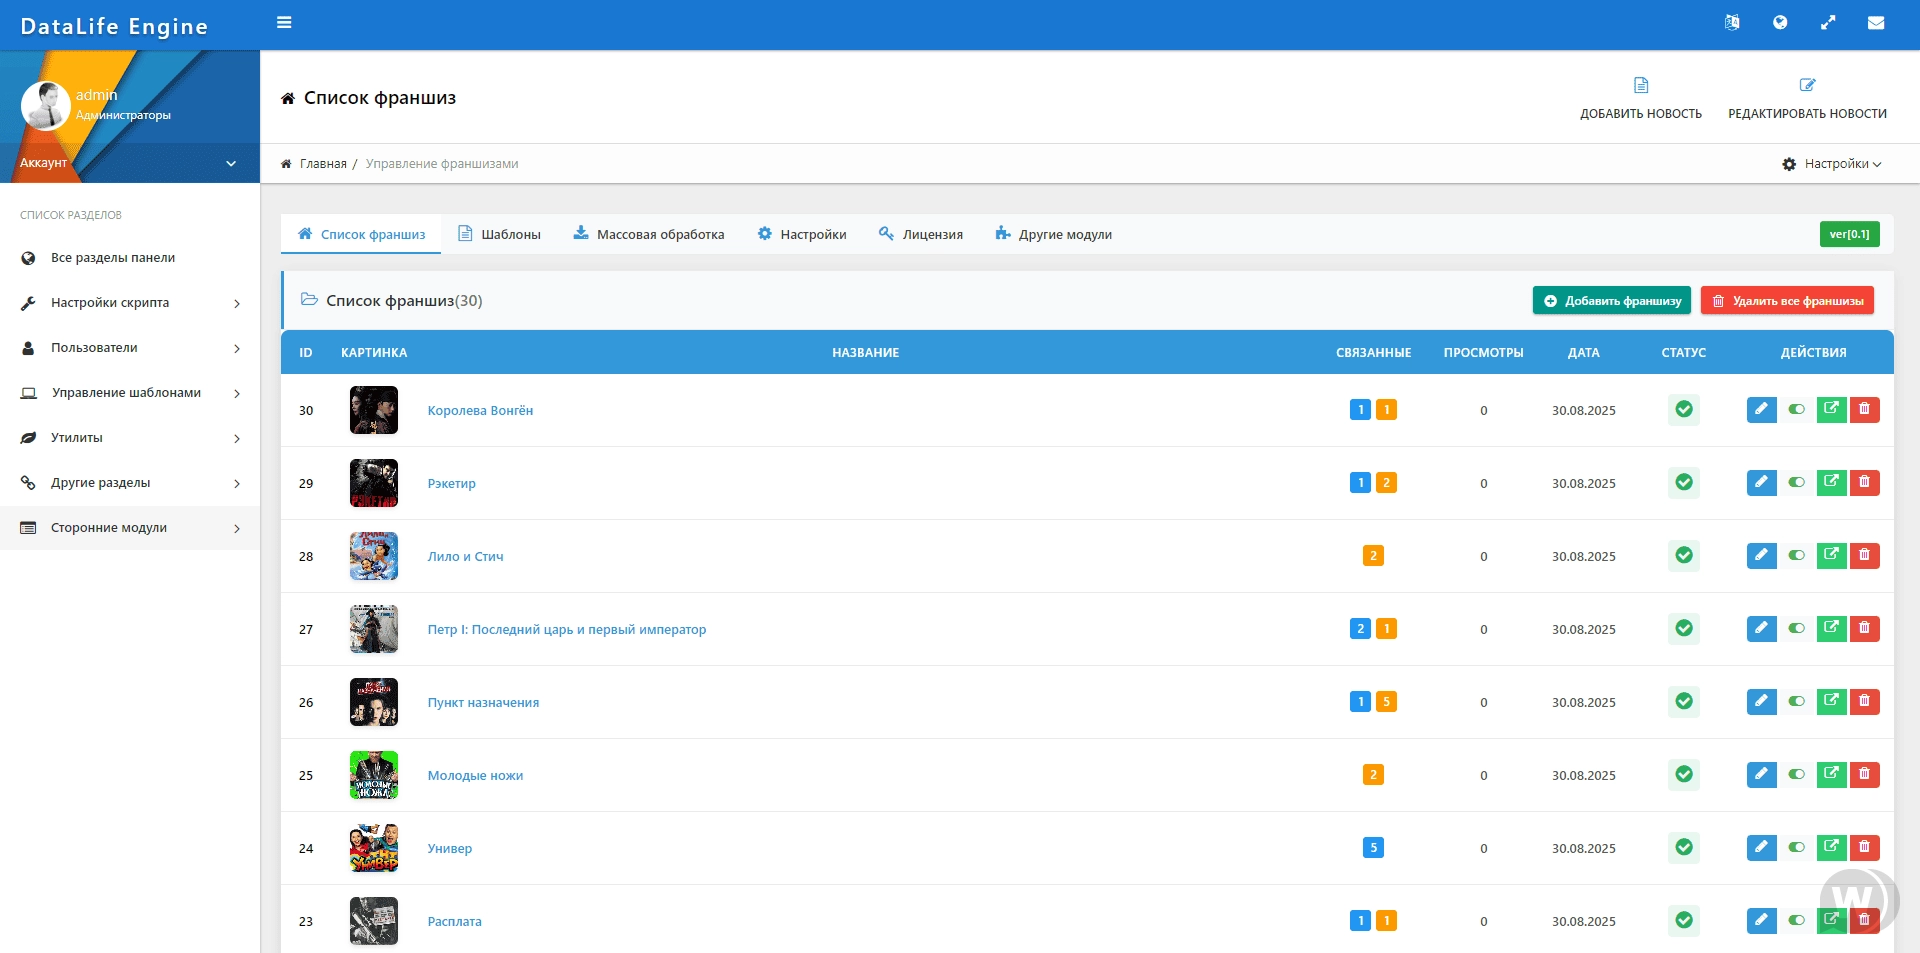
Task: Click the fullscreen expand icon in header
Action: coord(1828,23)
